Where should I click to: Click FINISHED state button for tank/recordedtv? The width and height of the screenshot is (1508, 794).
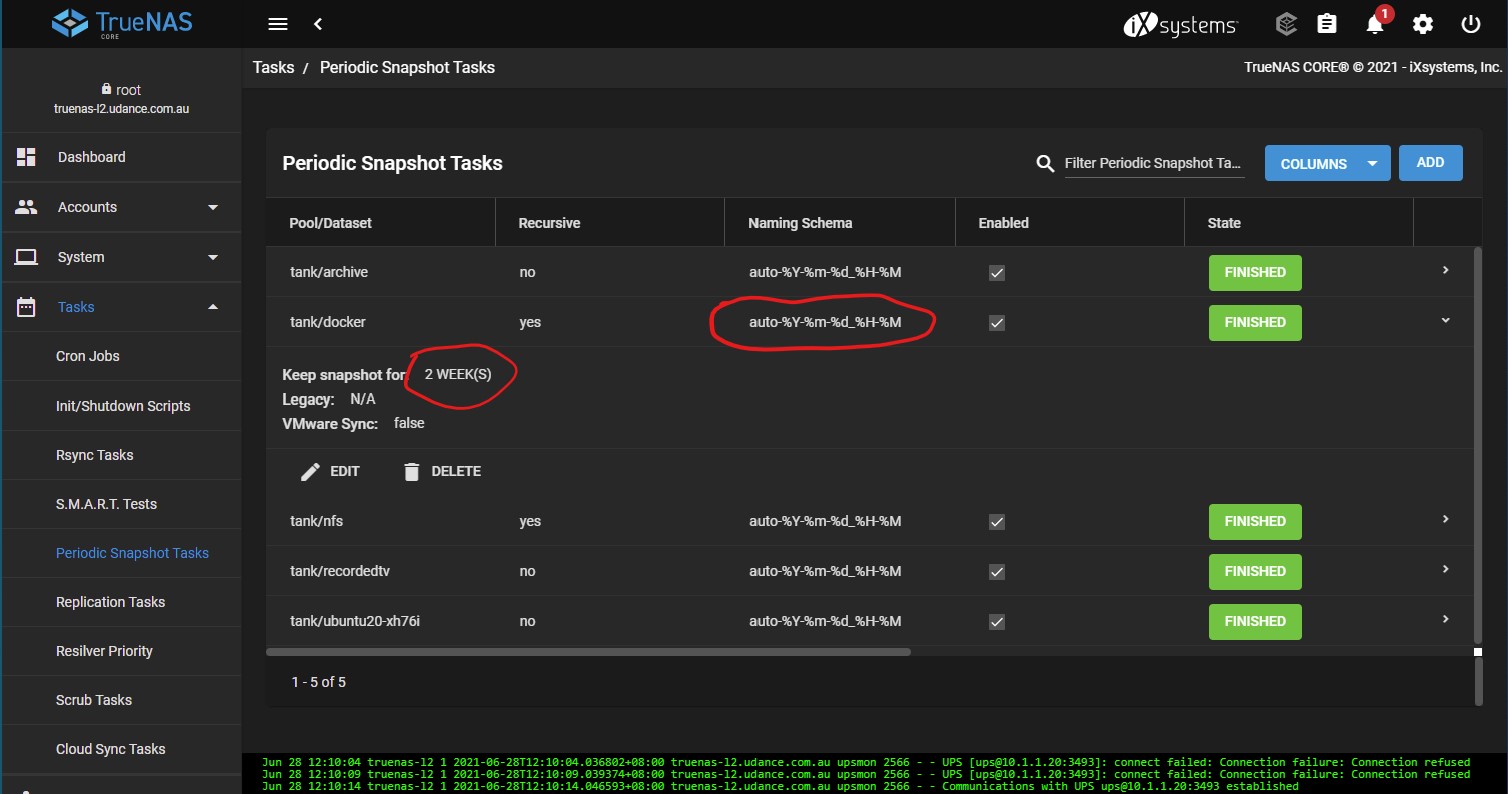(x=1255, y=571)
